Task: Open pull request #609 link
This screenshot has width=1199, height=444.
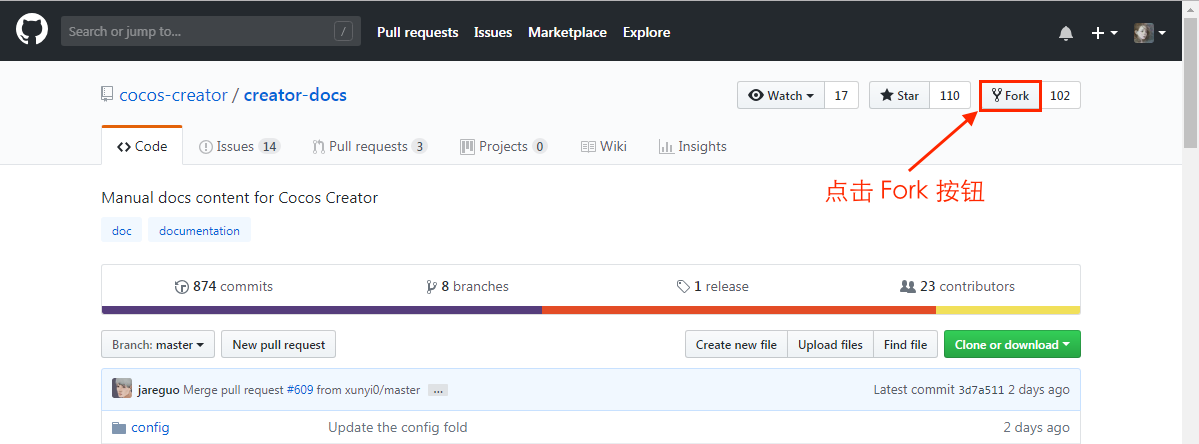Action: click(300, 390)
